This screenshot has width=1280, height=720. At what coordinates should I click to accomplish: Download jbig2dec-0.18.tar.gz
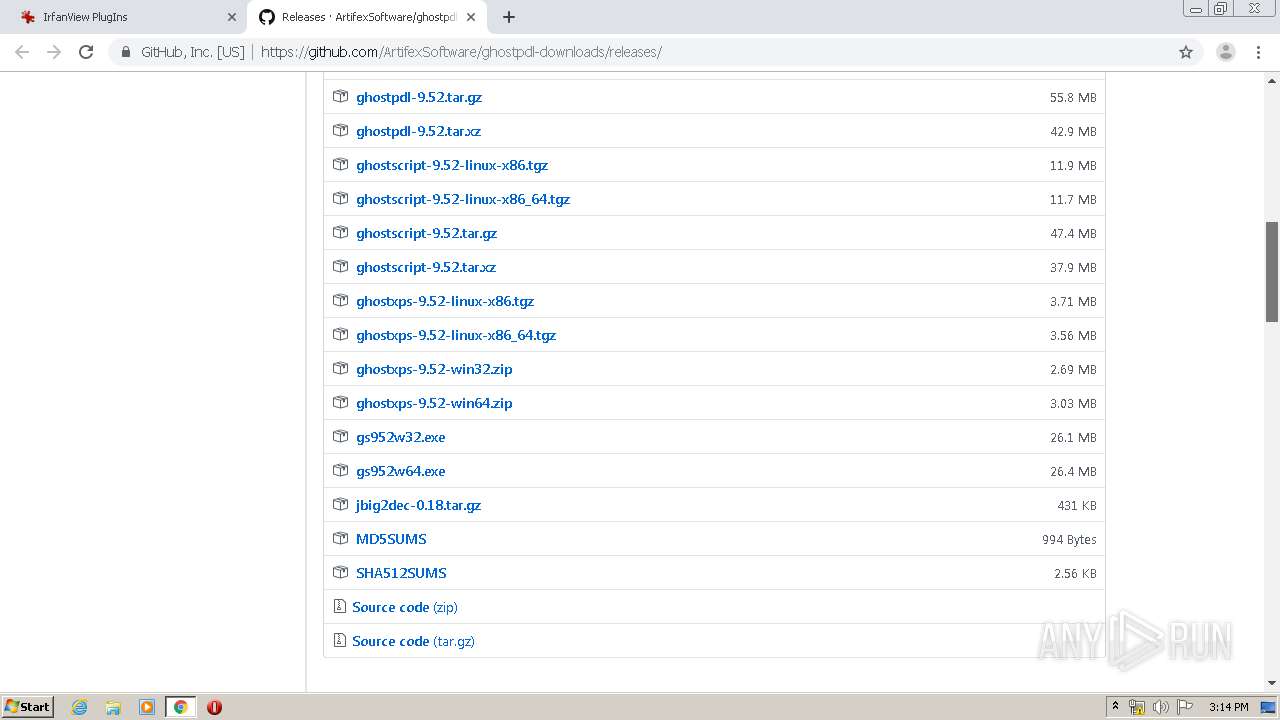(x=418, y=505)
